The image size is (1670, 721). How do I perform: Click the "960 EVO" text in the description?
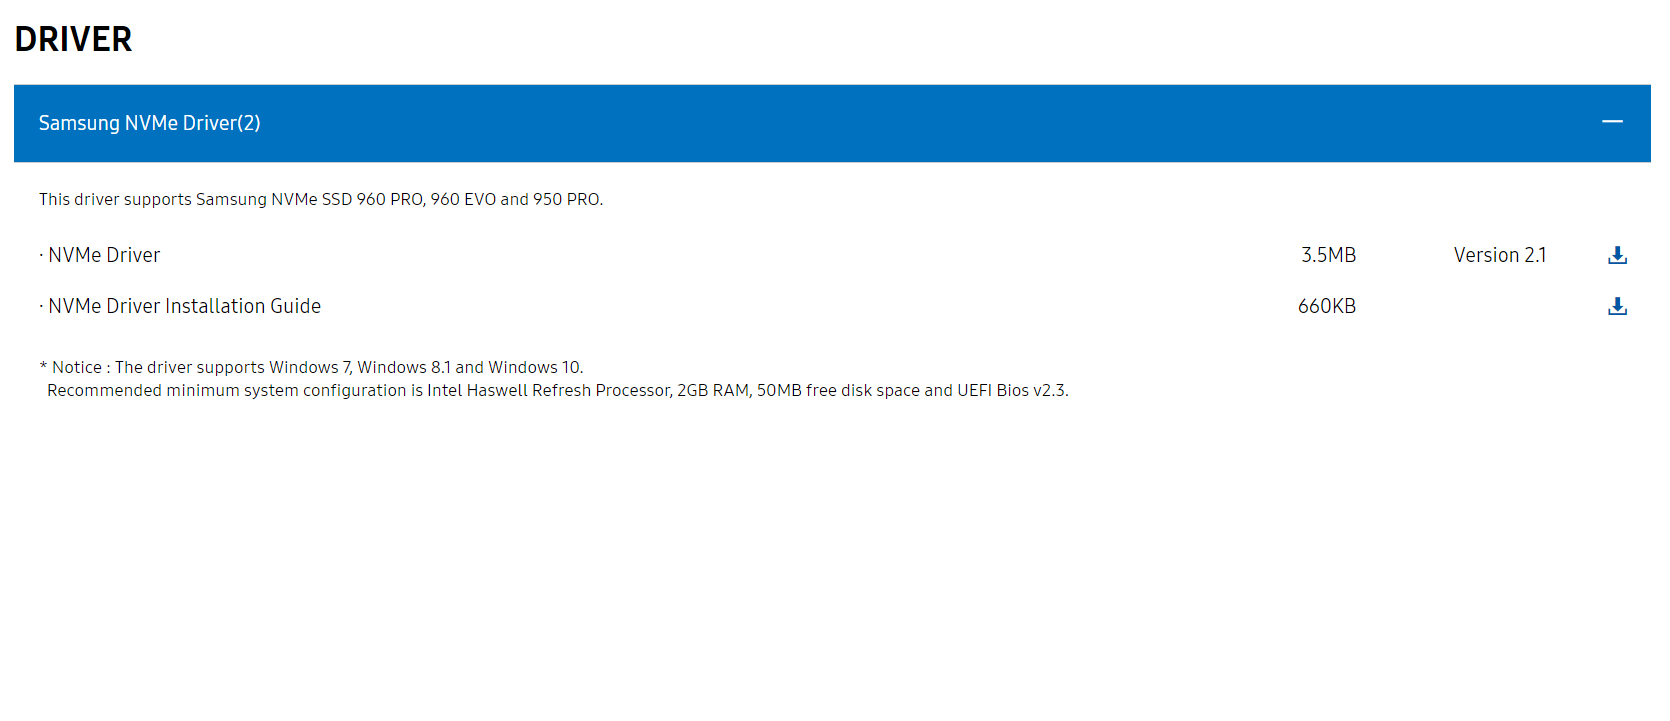pos(463,199)
